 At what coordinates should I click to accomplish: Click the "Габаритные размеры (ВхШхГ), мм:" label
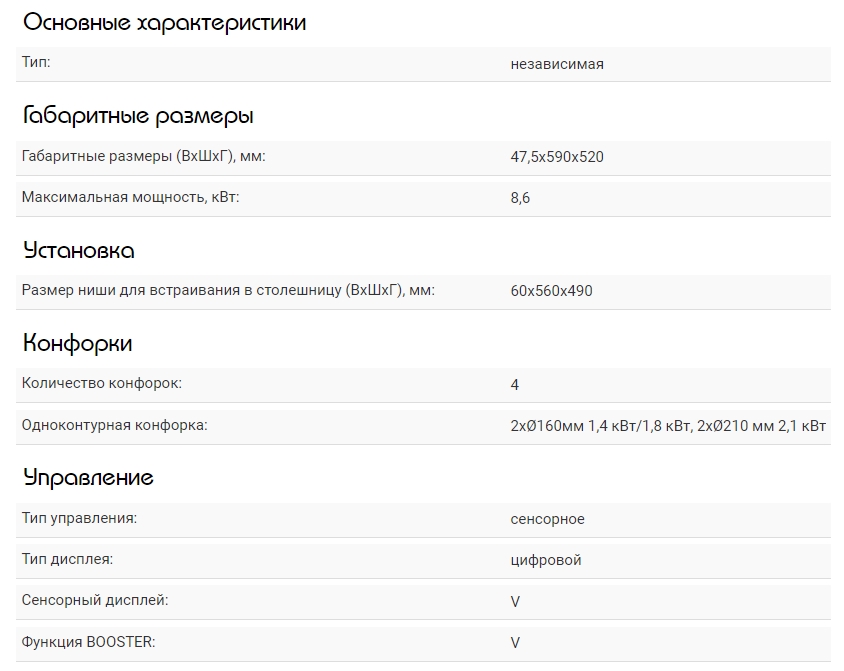coord(143,157)
